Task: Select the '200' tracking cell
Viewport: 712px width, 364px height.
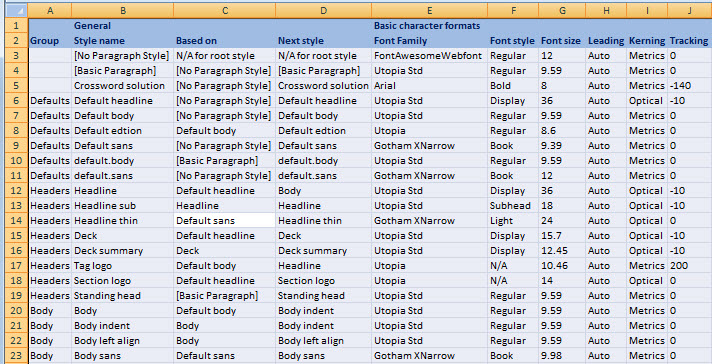Action: [689, 265]
